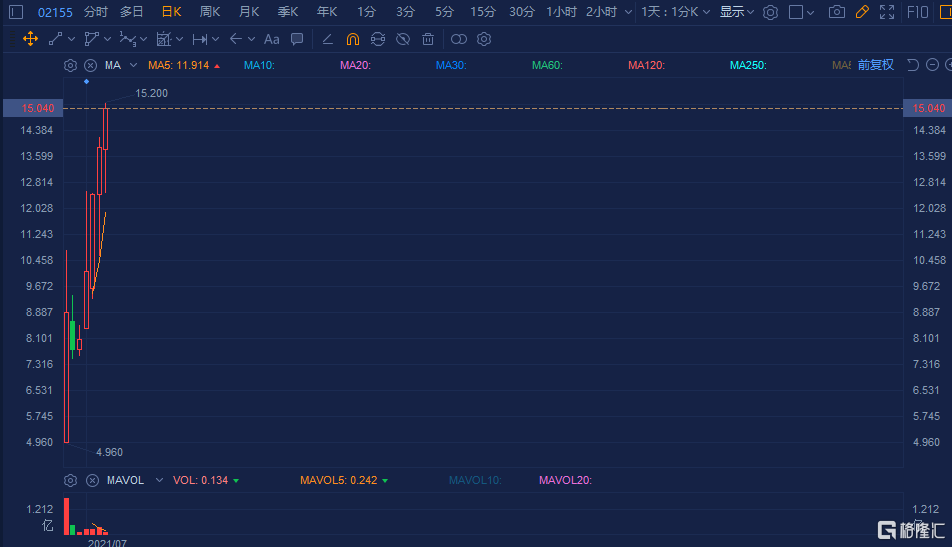The image size is (952, 547).
Task: Click the trash icon to delete drawings
Action: click(x=428, y=39)
